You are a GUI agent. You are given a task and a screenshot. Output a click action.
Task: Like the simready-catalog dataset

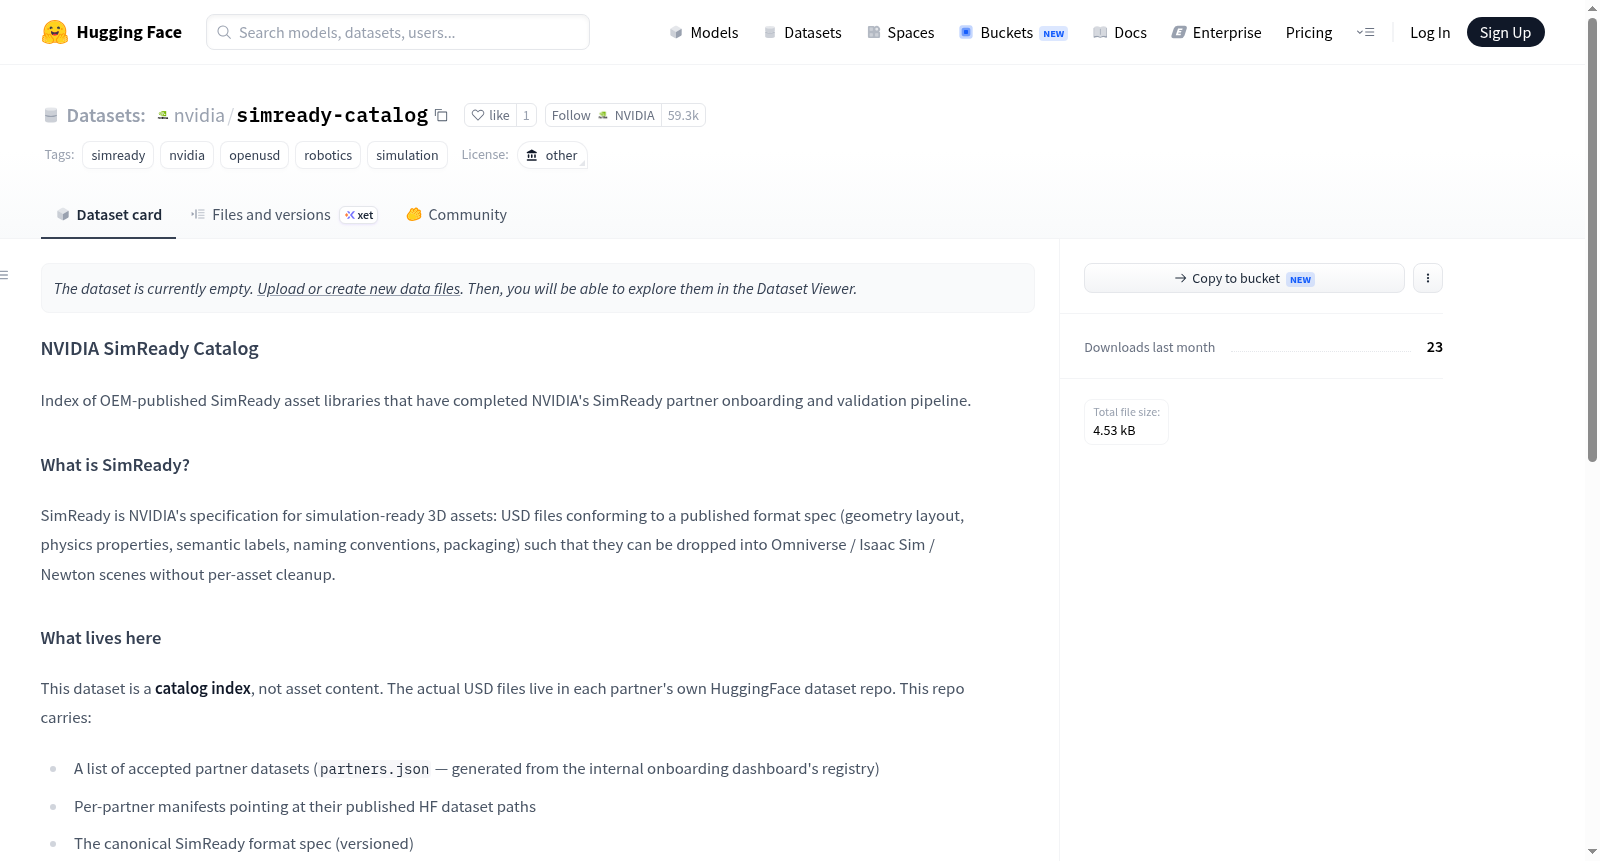[490, 115]
